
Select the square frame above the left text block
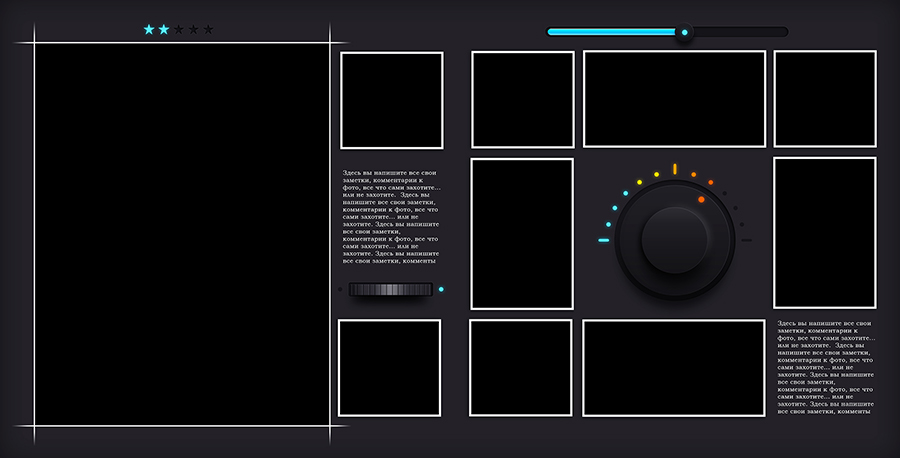click(x=391, y=100)
